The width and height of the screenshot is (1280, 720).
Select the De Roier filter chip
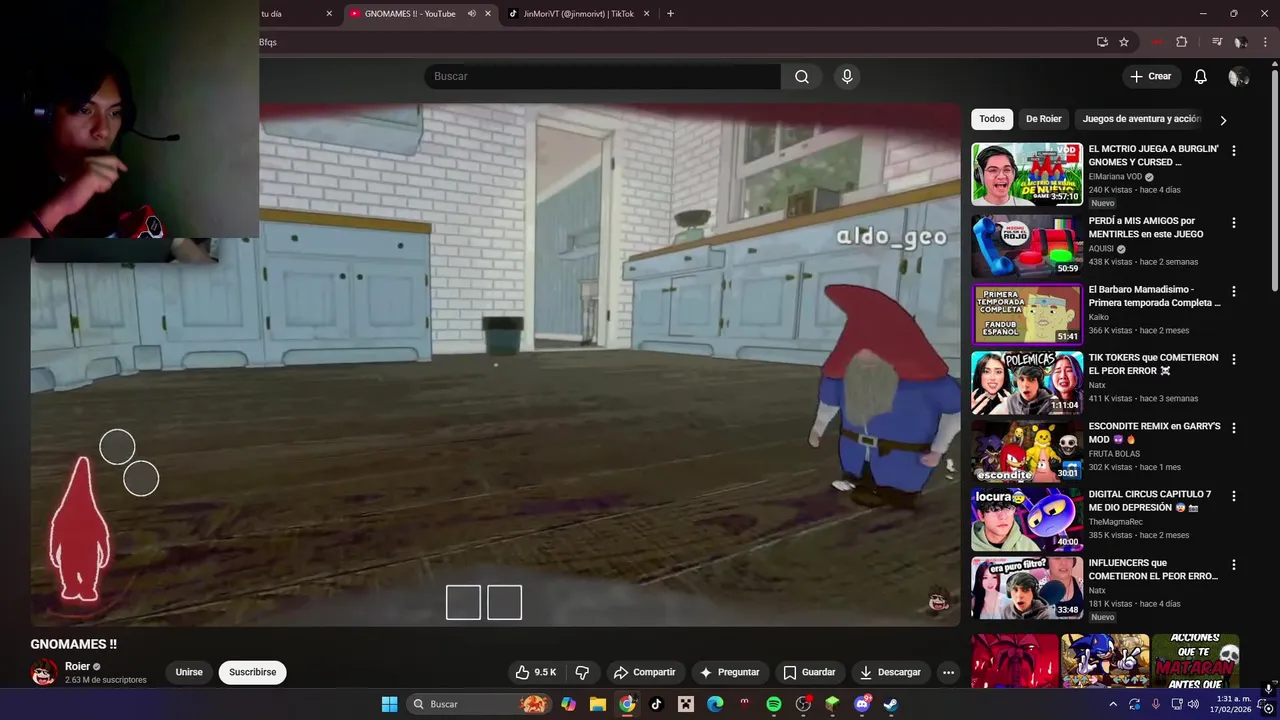coord(1043,119)
